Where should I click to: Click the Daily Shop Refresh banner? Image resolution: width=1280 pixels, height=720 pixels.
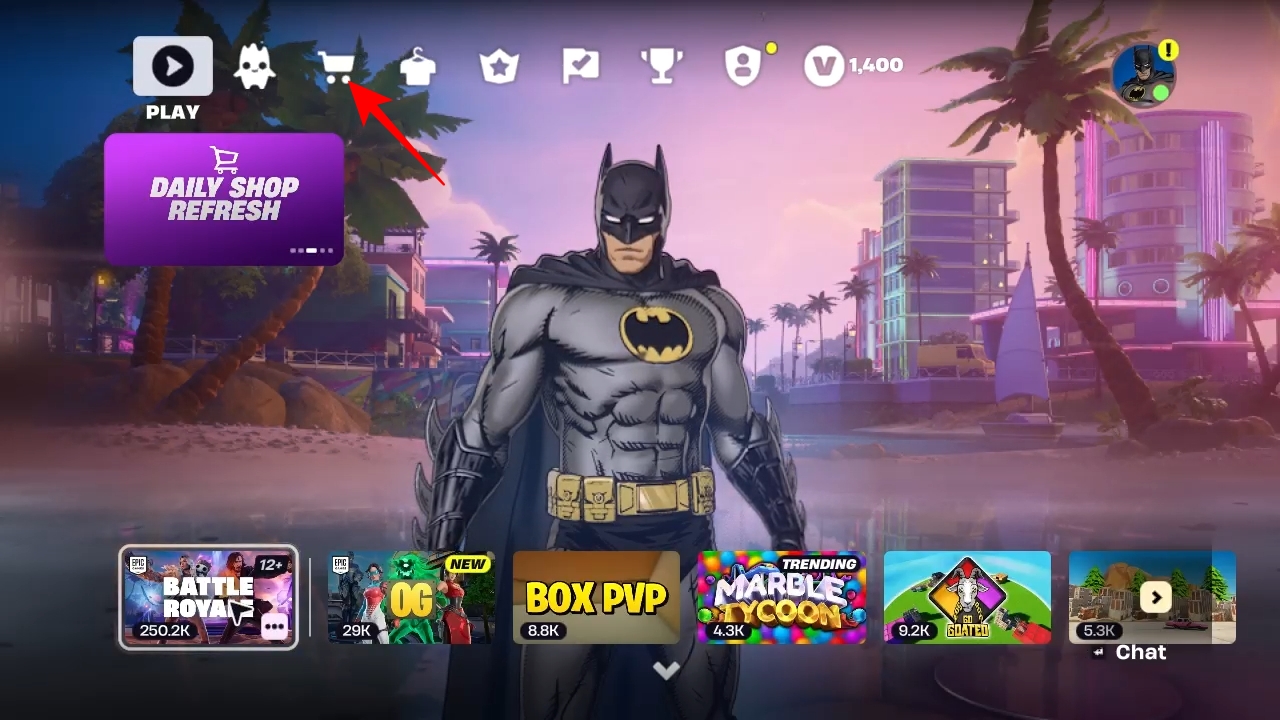tap(224, 199)
